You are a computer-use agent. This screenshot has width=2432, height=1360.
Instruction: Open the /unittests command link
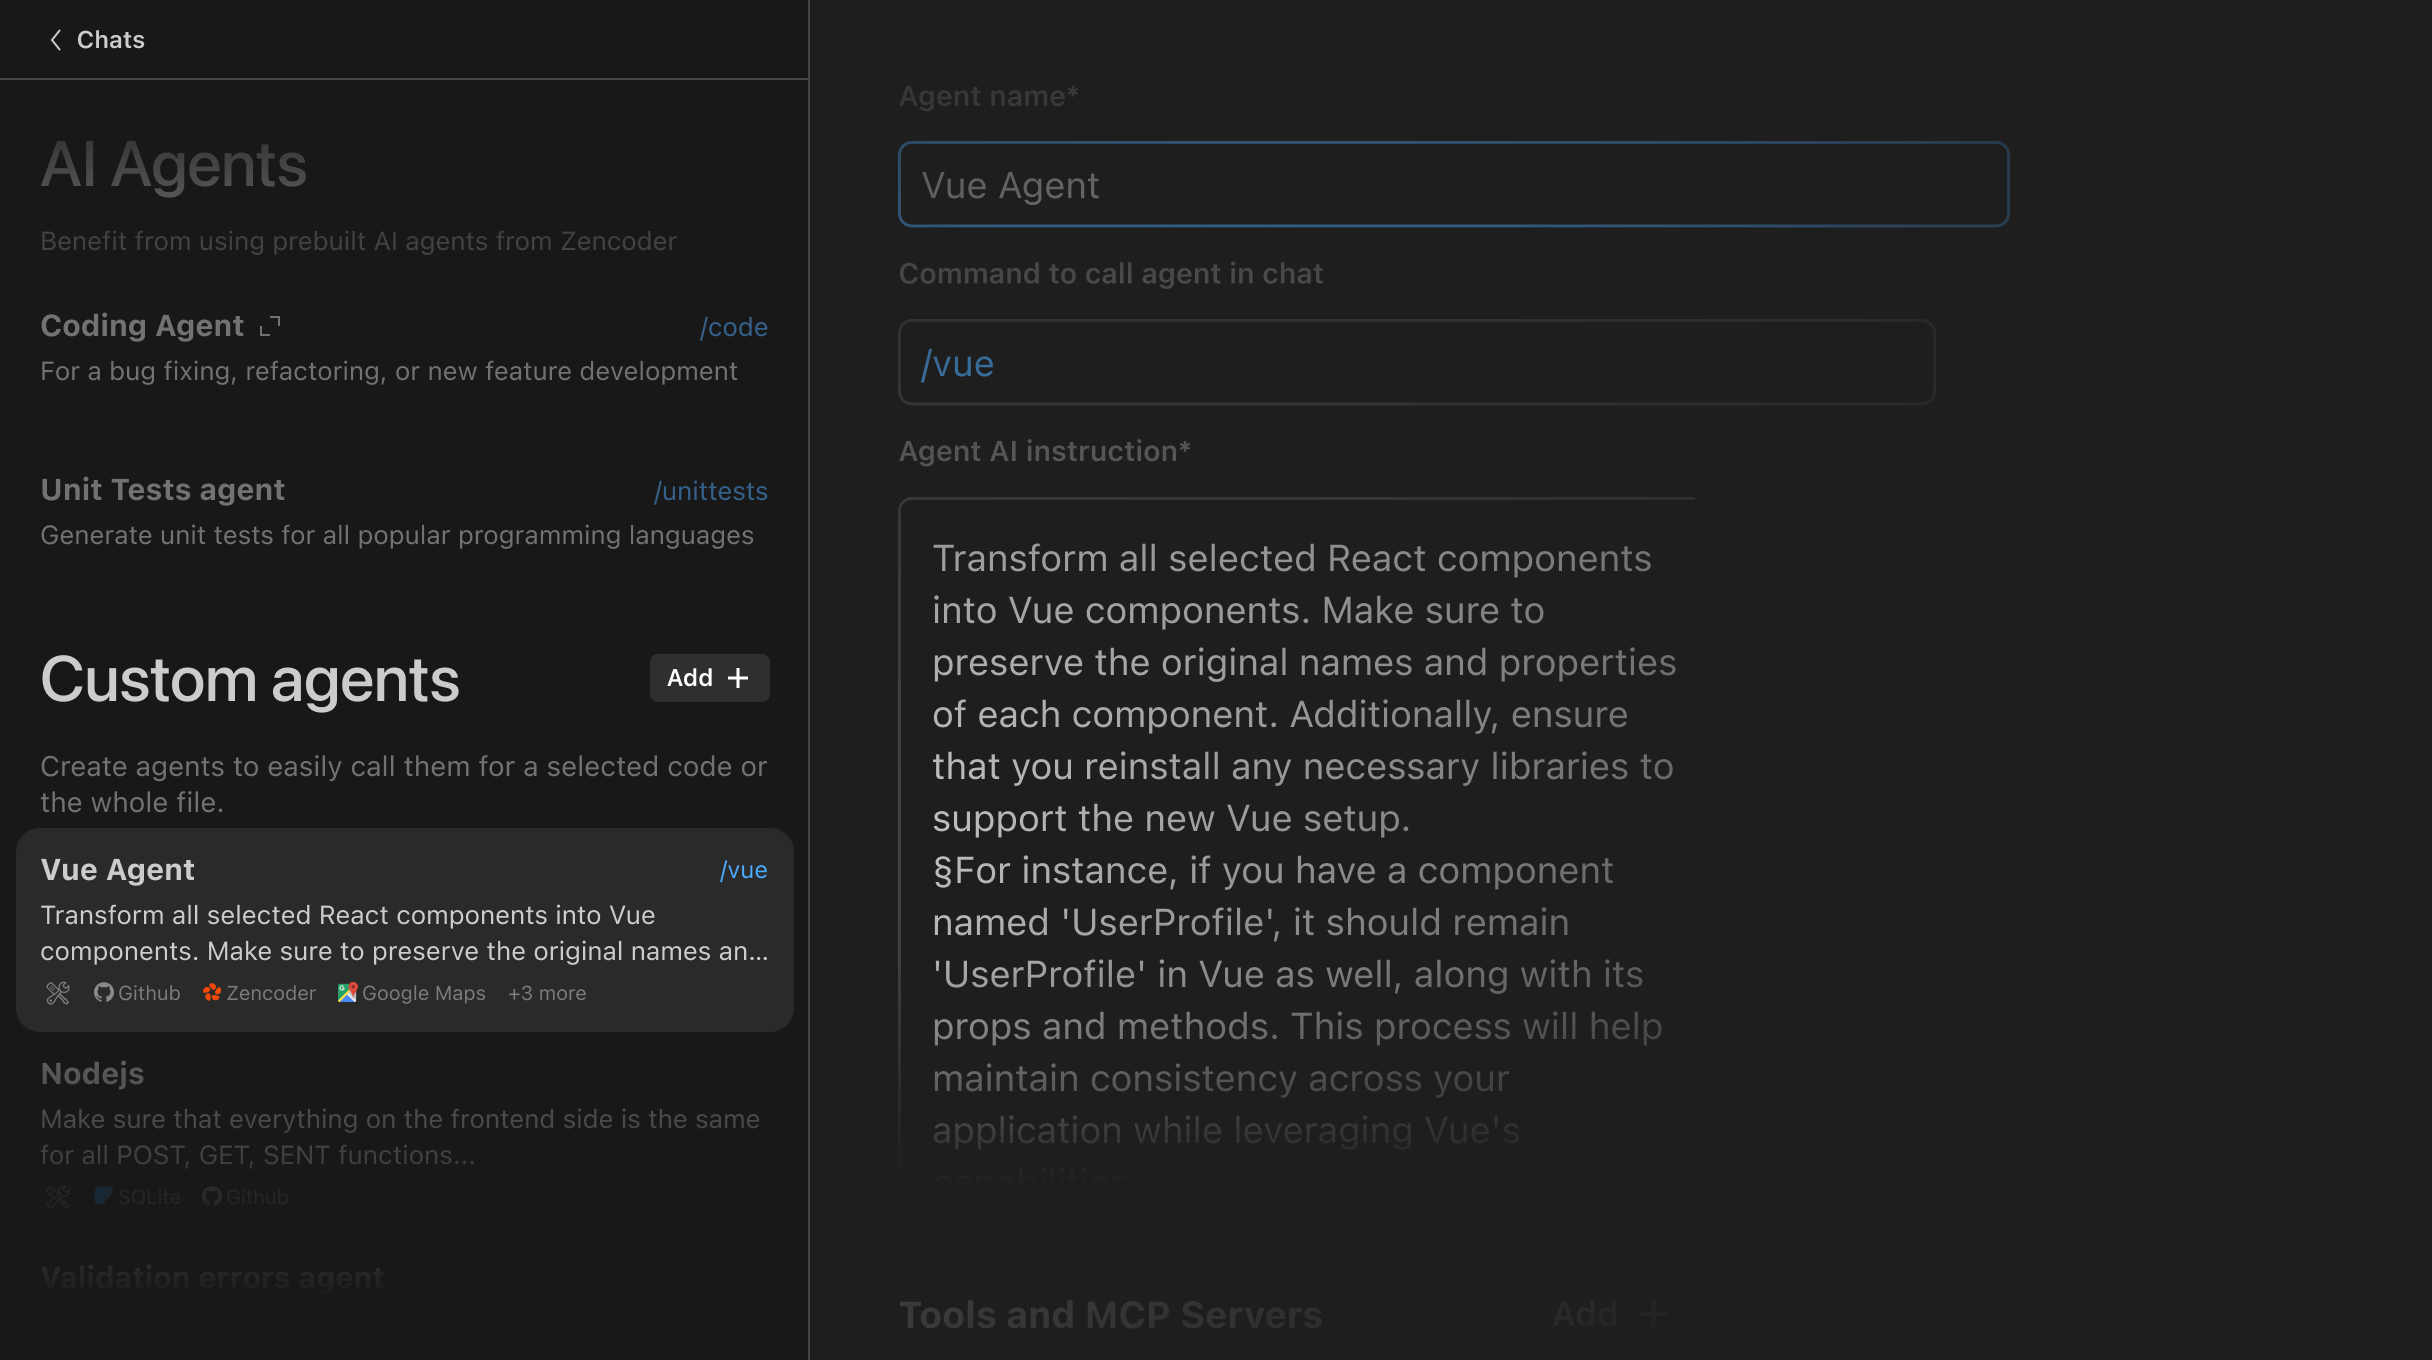pyautogui.click(x=710, y=491)
